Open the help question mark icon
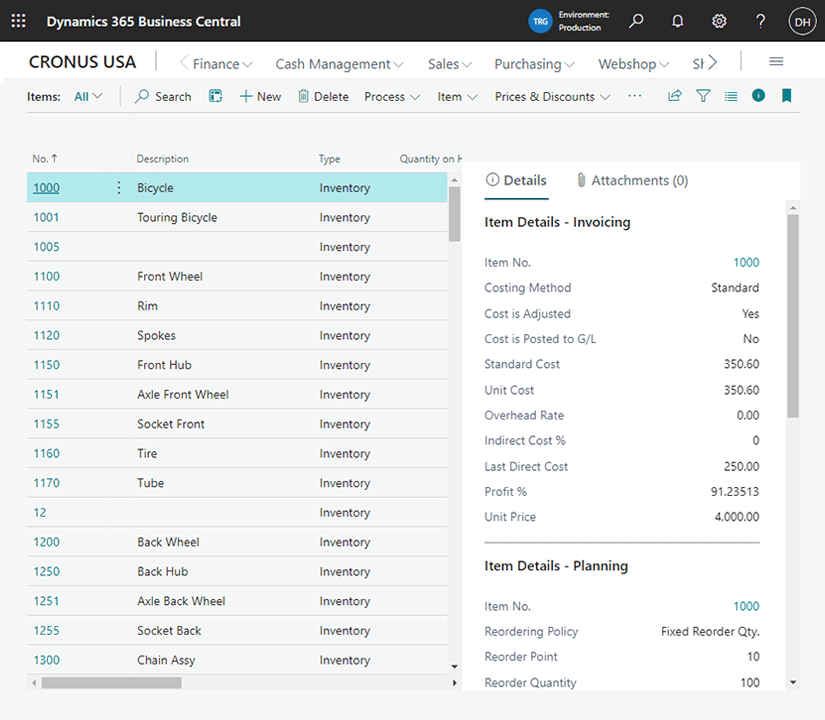The image size is (825, 720). click(760, 21)
